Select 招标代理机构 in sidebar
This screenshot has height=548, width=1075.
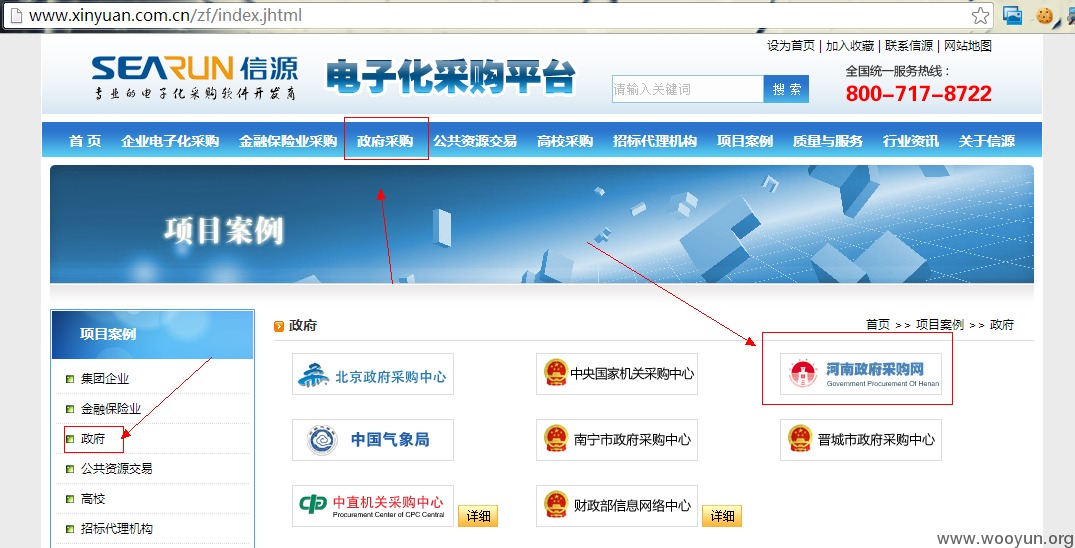117,529
